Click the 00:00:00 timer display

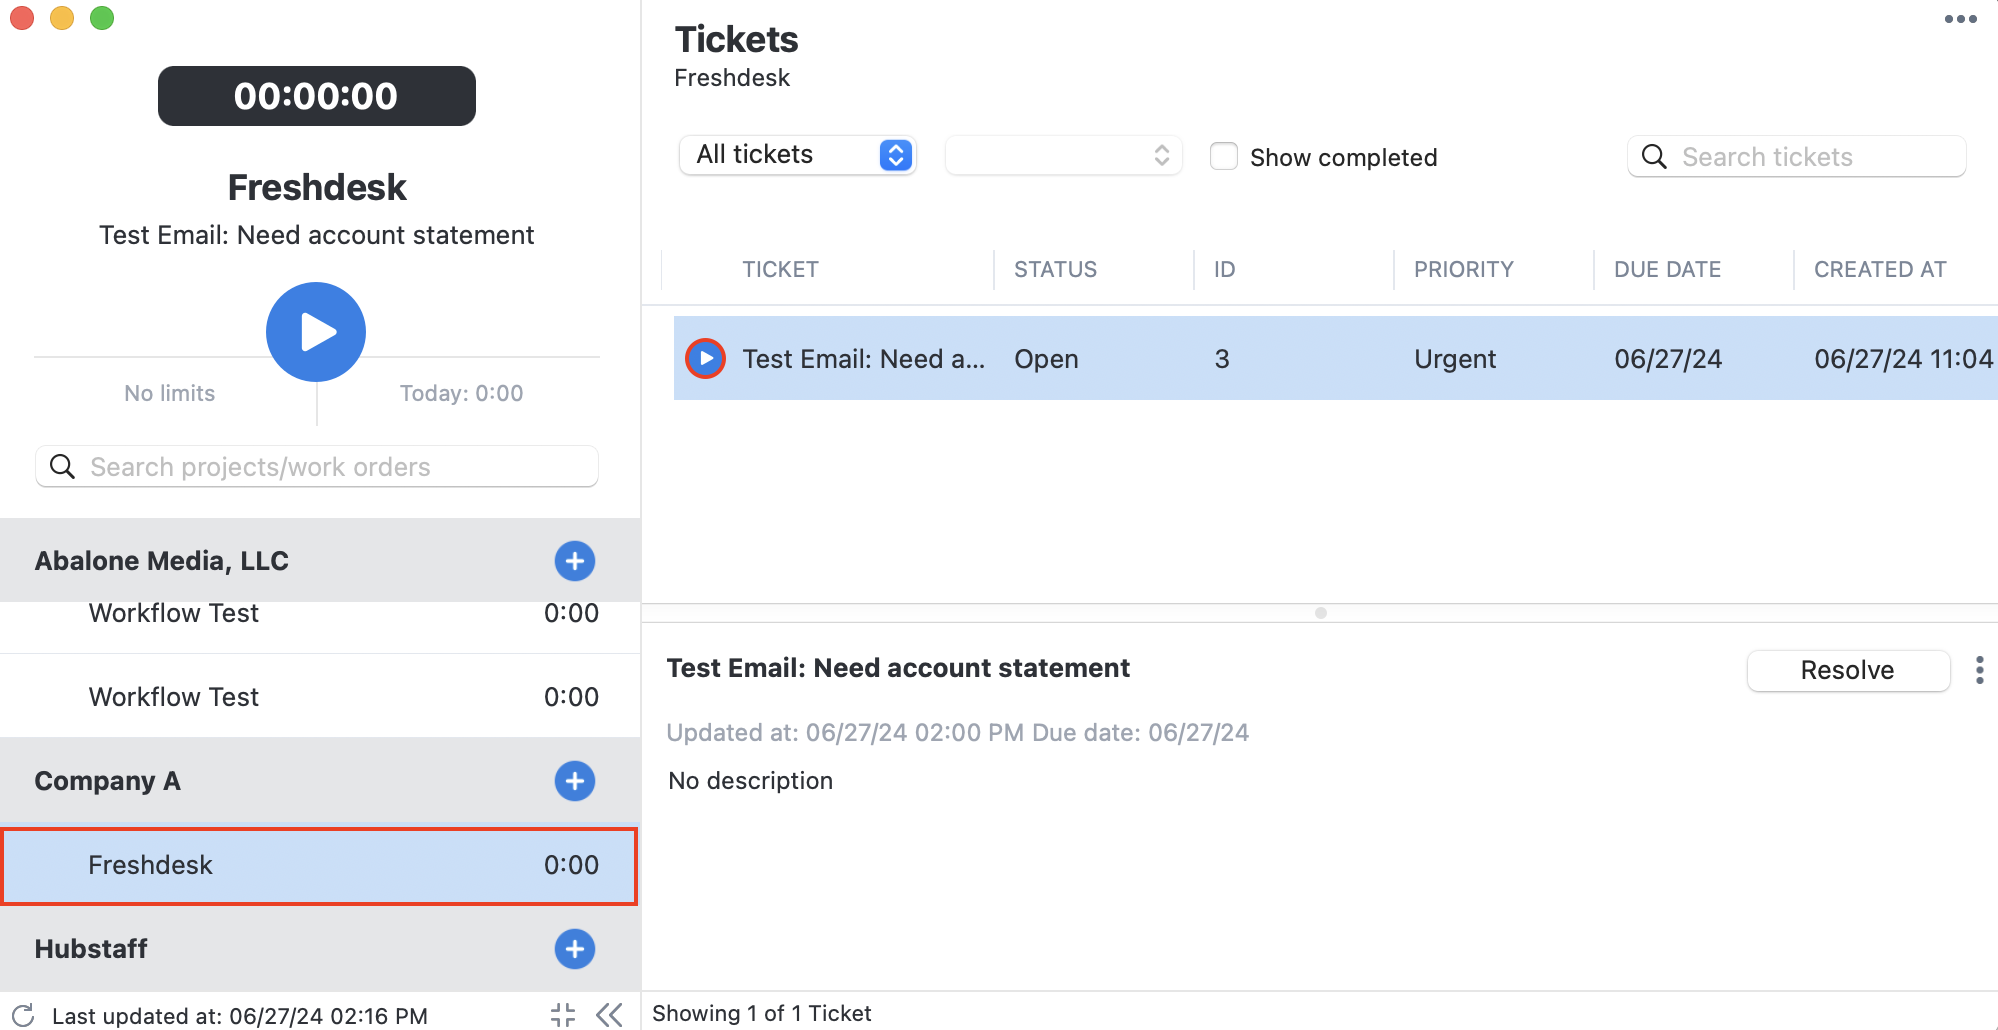(316, 96)
